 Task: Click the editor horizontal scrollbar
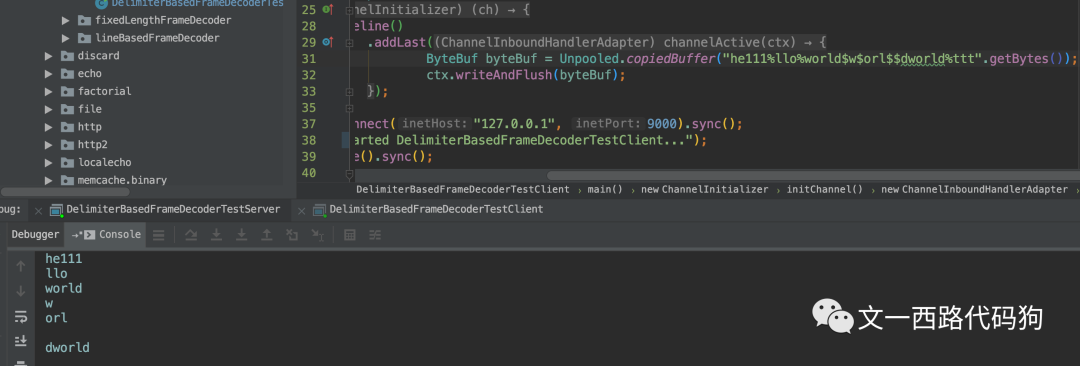point(813,176)
